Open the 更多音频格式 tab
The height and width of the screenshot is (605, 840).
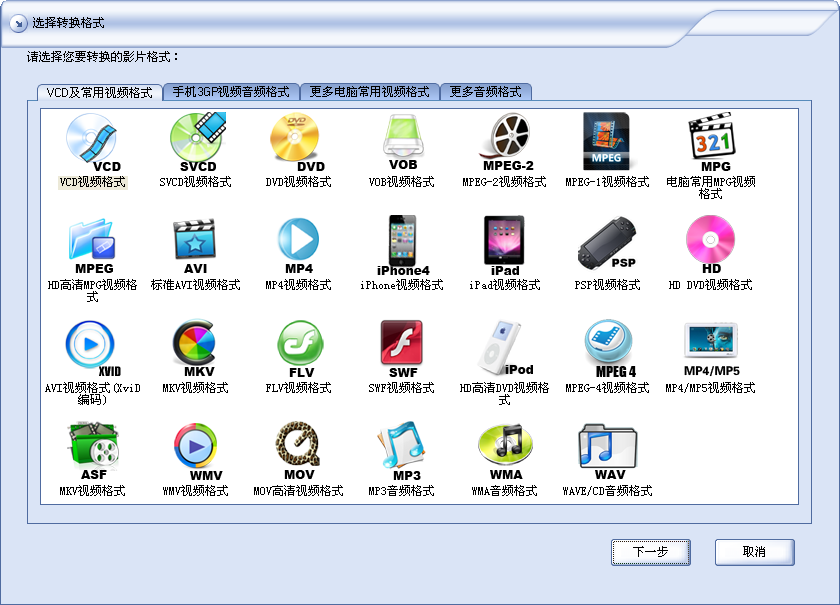pyautogui.click(x=485, y=92)
